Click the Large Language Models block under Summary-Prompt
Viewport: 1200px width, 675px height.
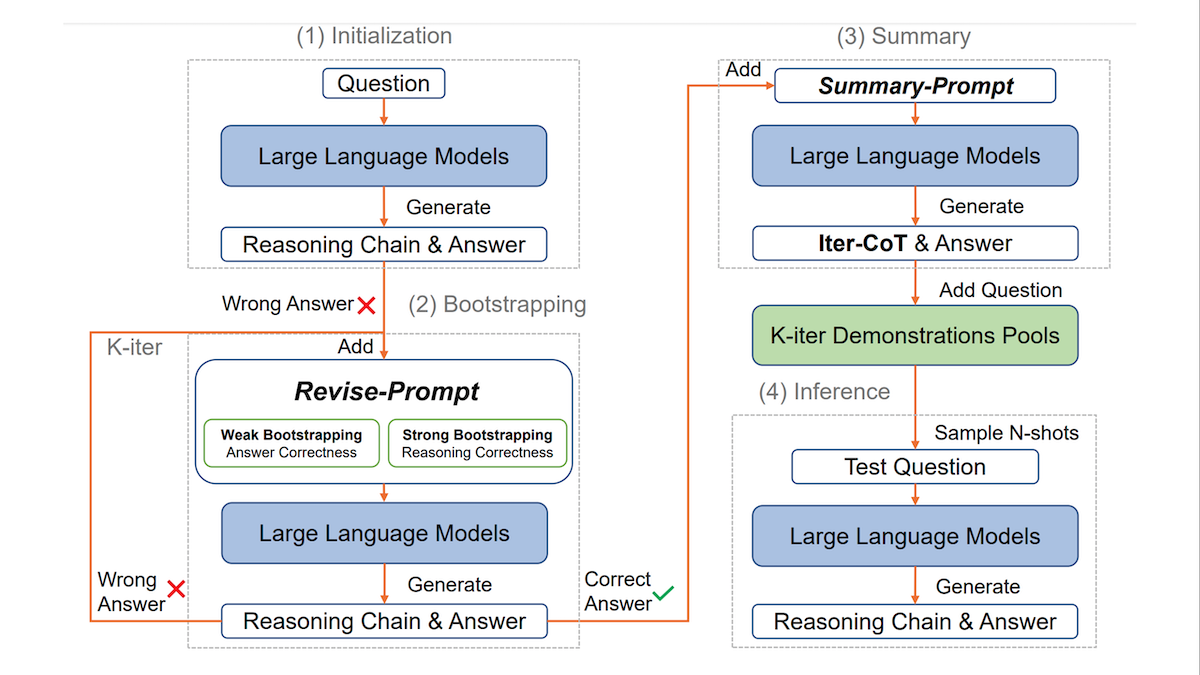(915, 156)
